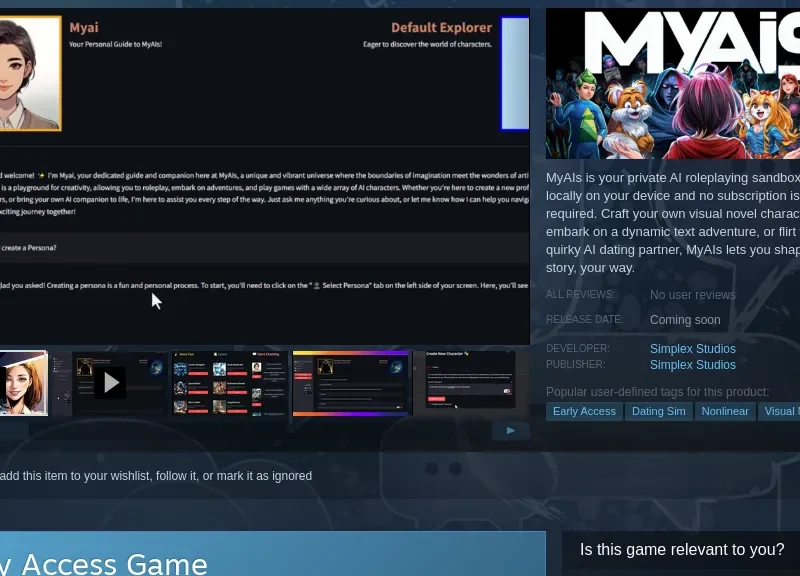Select the Nonlinear tag
The image size is (800, 576).
pos(725,411)
